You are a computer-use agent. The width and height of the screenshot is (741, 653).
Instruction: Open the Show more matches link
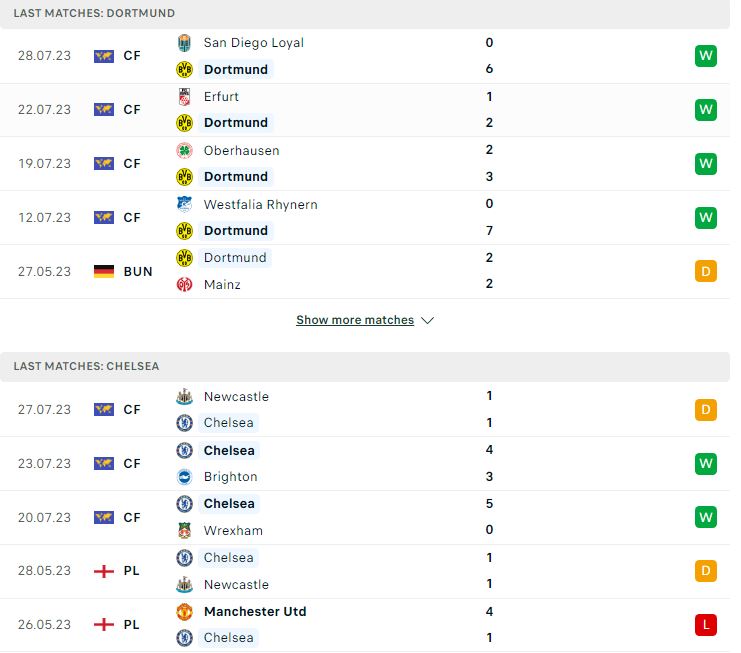(355, 320)
